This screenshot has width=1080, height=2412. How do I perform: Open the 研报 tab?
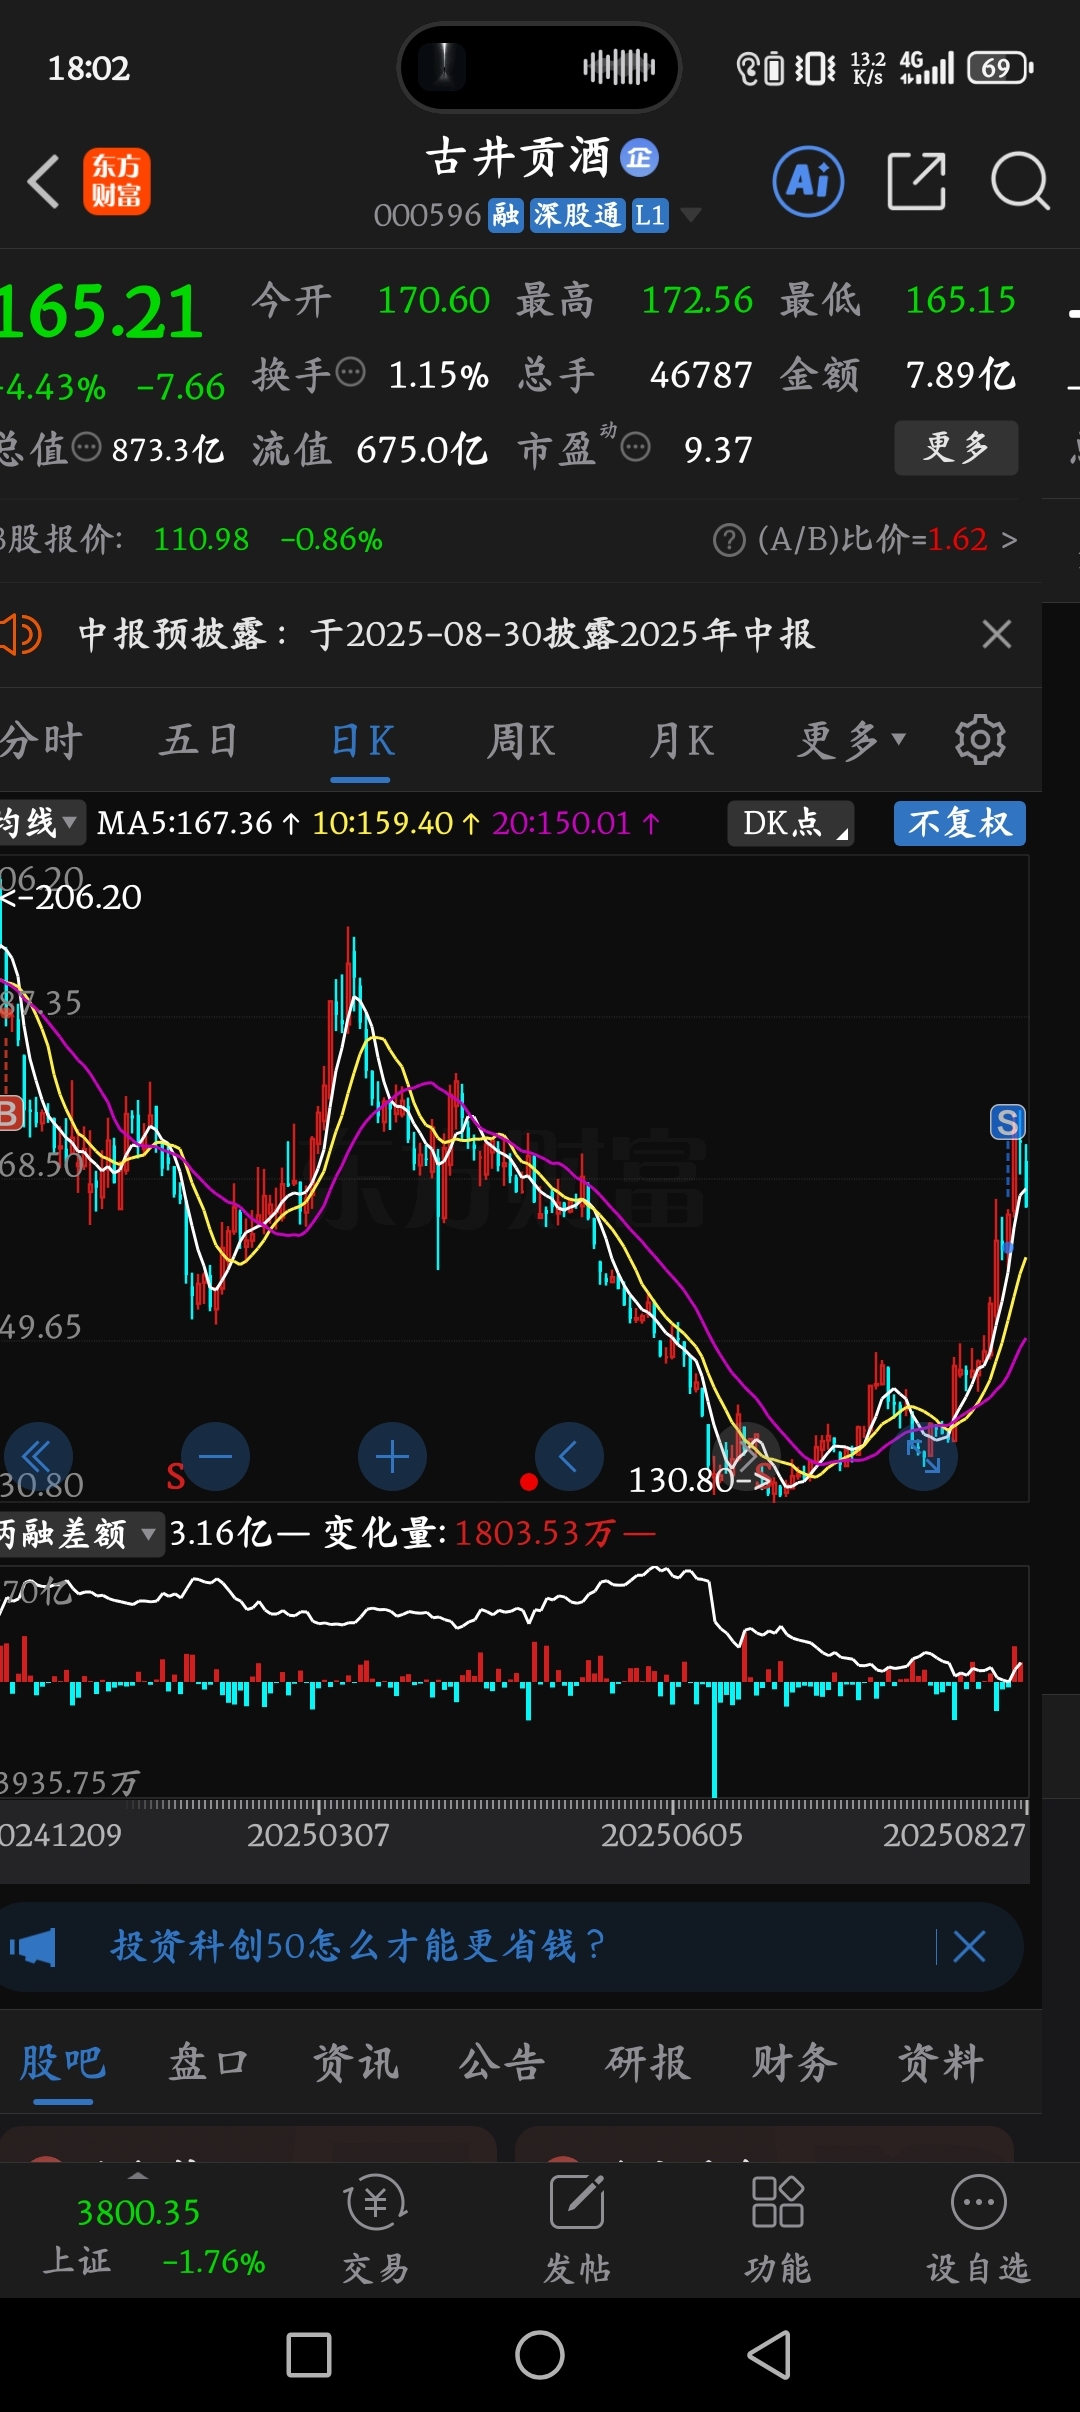[x=648, y=2062]
